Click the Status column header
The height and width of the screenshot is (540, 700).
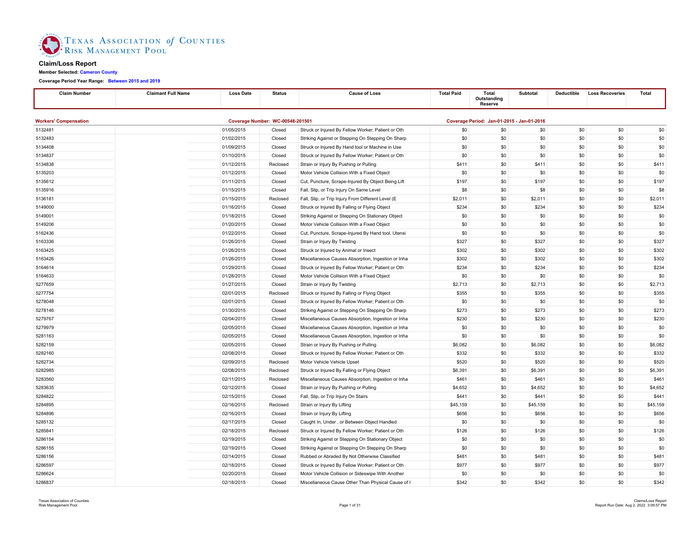(279, 93)
